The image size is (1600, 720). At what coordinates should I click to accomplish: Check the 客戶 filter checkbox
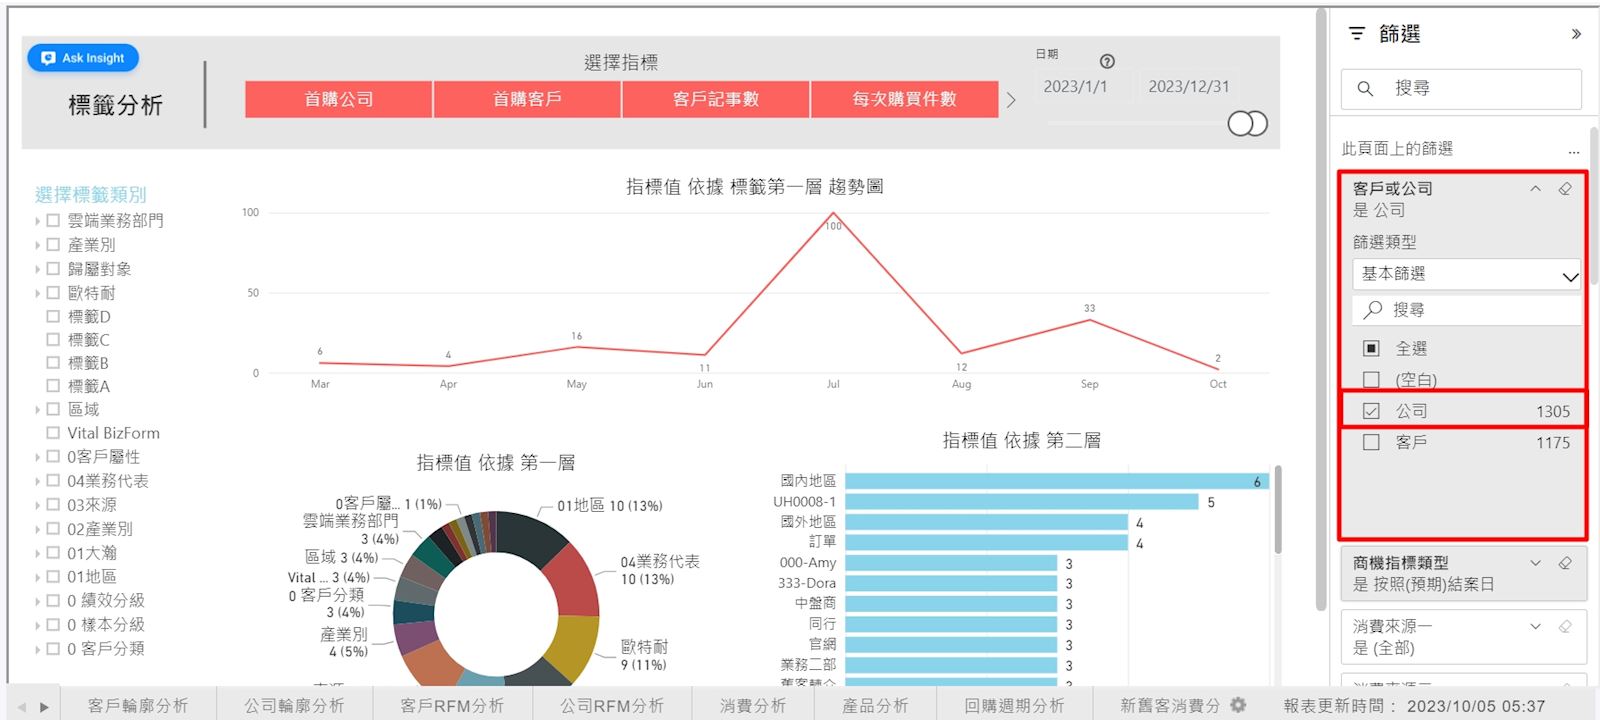click(1371, 442)
